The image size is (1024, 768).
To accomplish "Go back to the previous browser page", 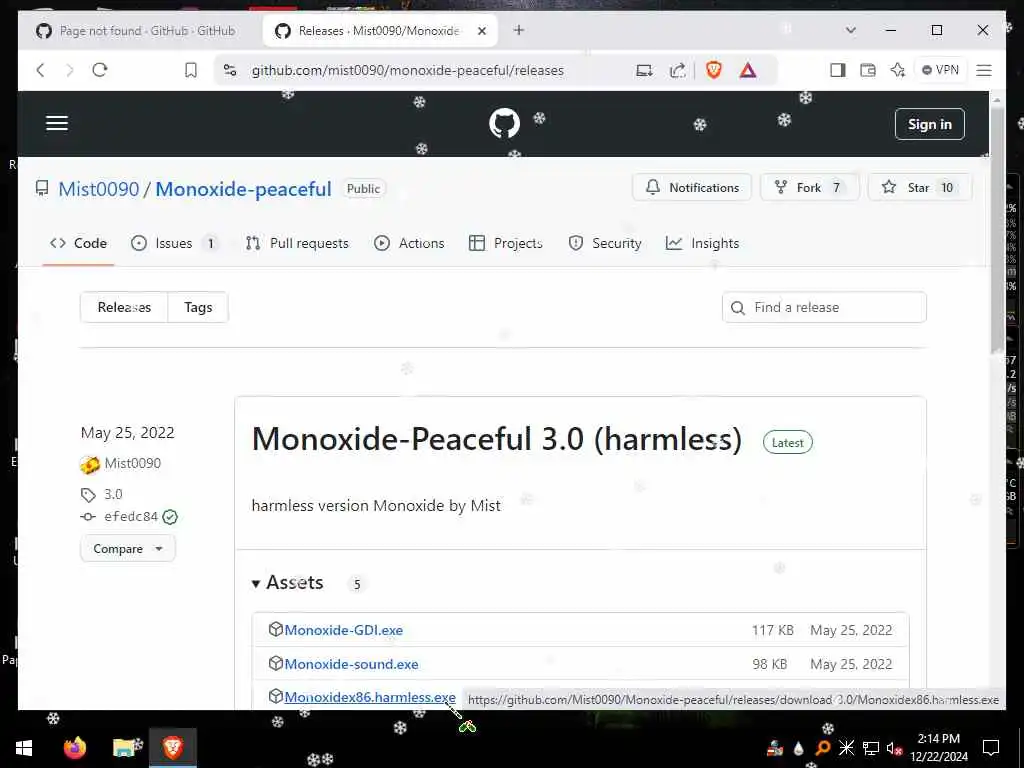I will click(x=40, y=70).
